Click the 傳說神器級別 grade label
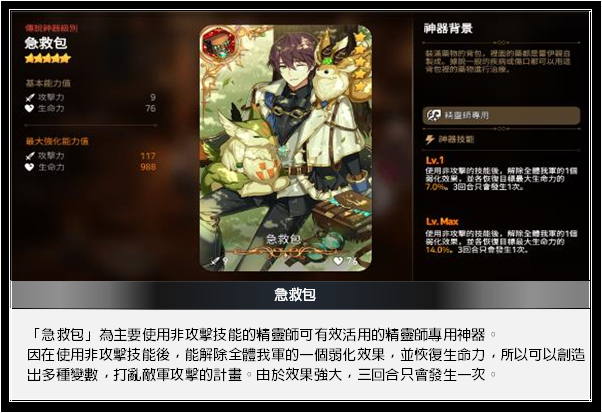 click(51, 28)
